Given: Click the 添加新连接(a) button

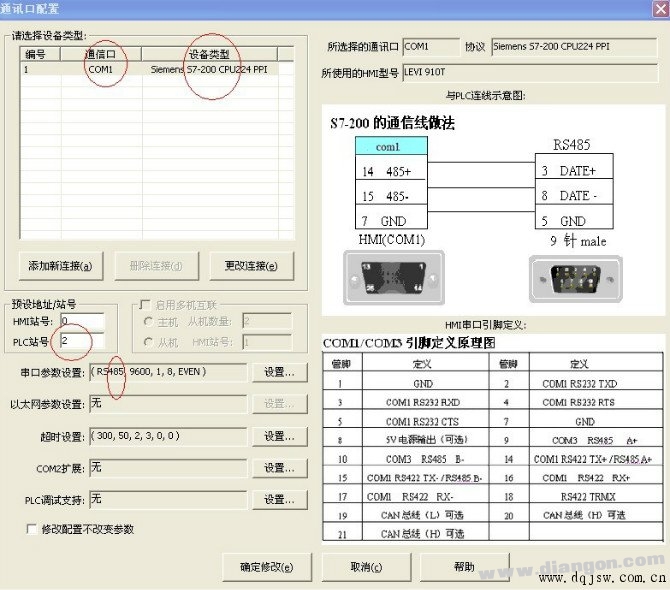Looking at the screenshot, I should (x=61, y=266).
